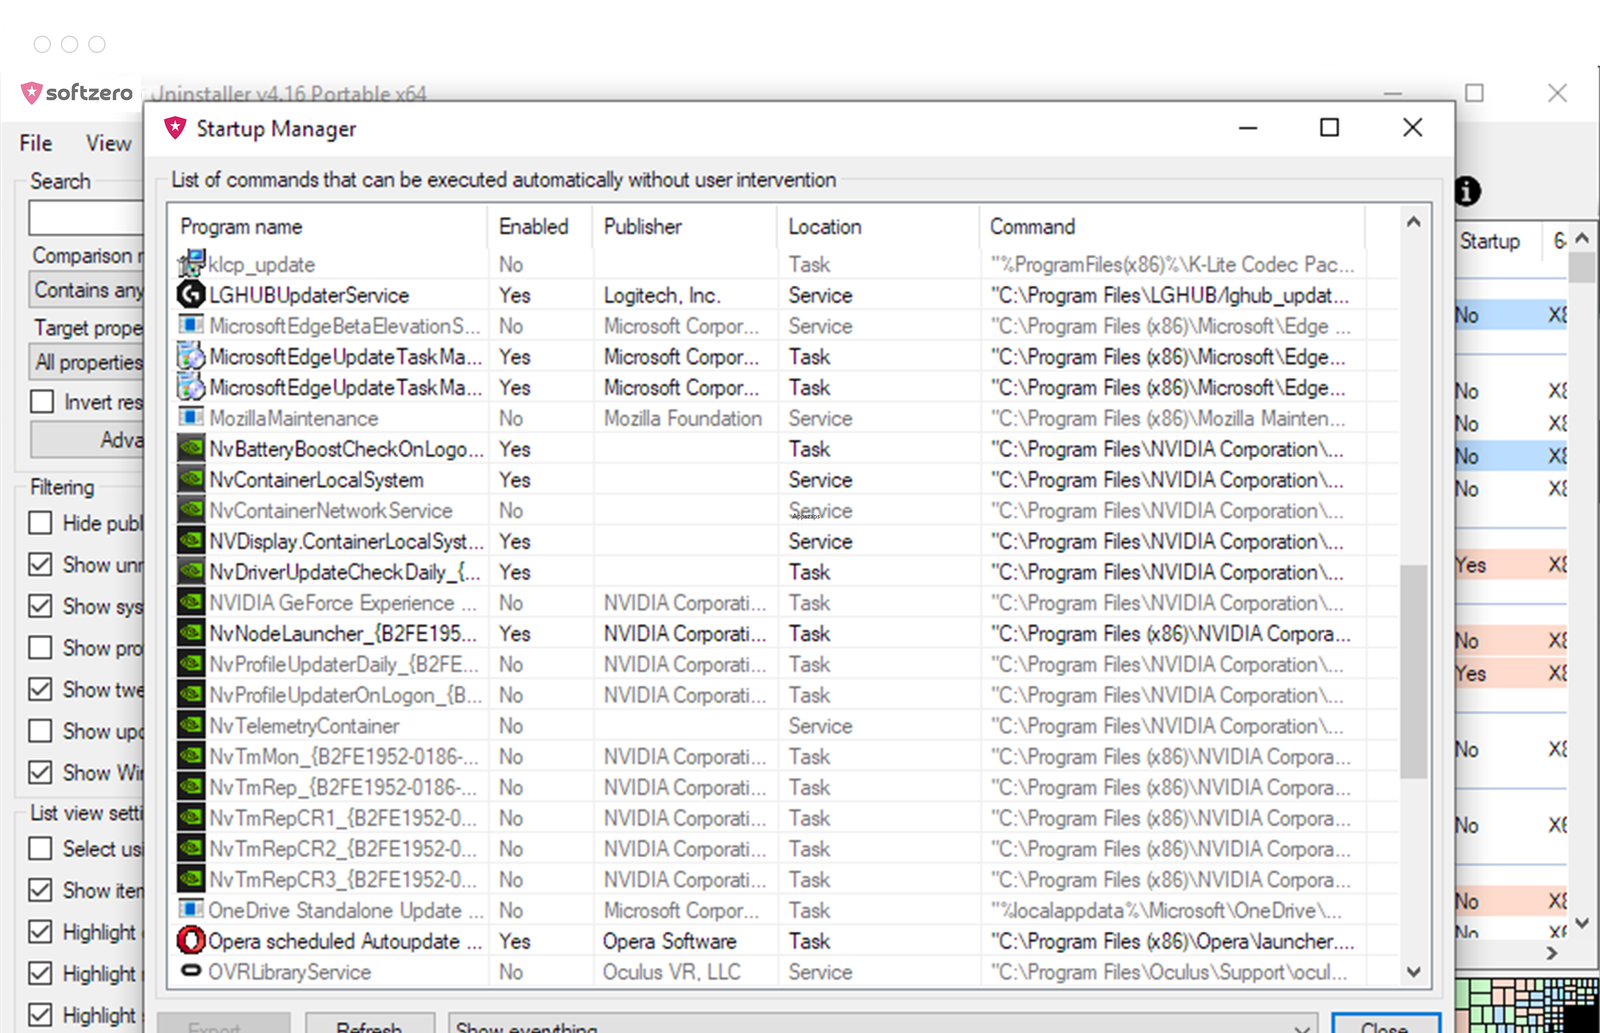Sort by Enabled column header
Image resolution: width=1600 pixels, height=1033 pixels.
pyautogui.click(x=540, y=227)
